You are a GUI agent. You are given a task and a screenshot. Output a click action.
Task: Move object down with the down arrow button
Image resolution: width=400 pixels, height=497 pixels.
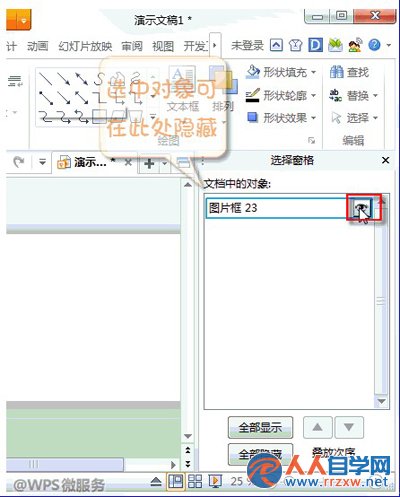click(349, 427)
